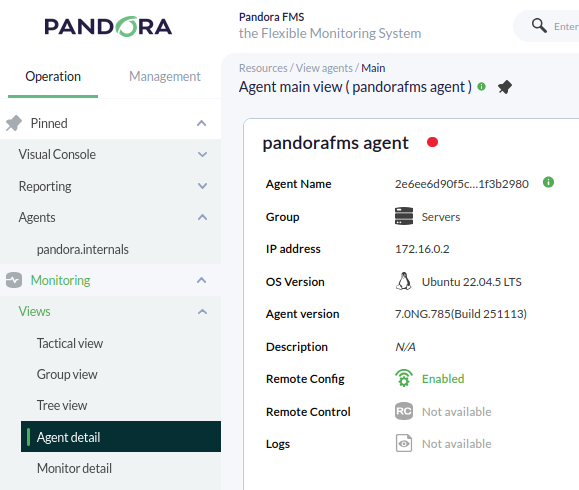Image resolution: width=579 pixels, height=490 pixels.
Task: Open the Reporting menu item
Action: click(x=45, y=186)
